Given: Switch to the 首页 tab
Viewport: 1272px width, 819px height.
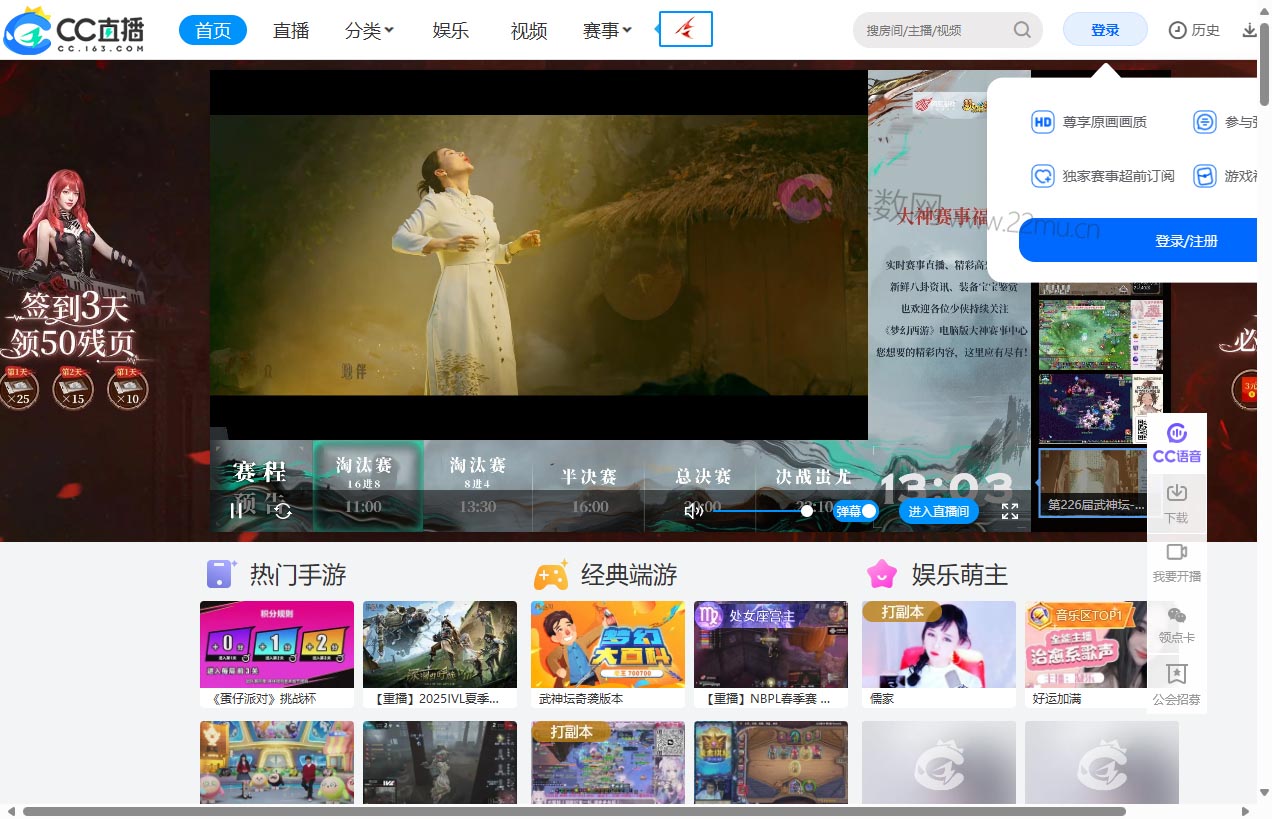Looking at the screenshot, I should (x=212, y=30).
